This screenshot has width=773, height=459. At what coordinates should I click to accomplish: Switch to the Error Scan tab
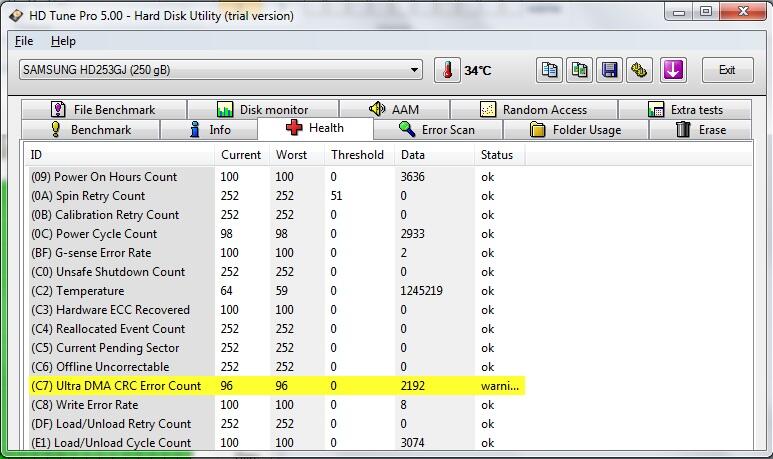coord(438,130)
